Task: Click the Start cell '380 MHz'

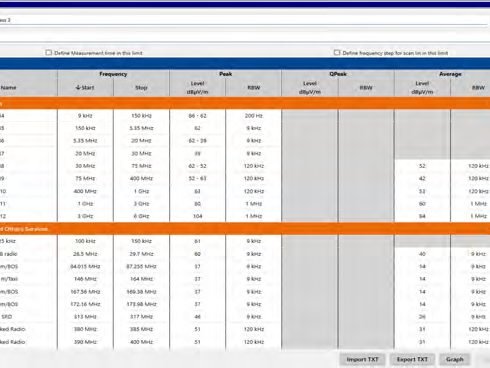Action: pos(85,329)
